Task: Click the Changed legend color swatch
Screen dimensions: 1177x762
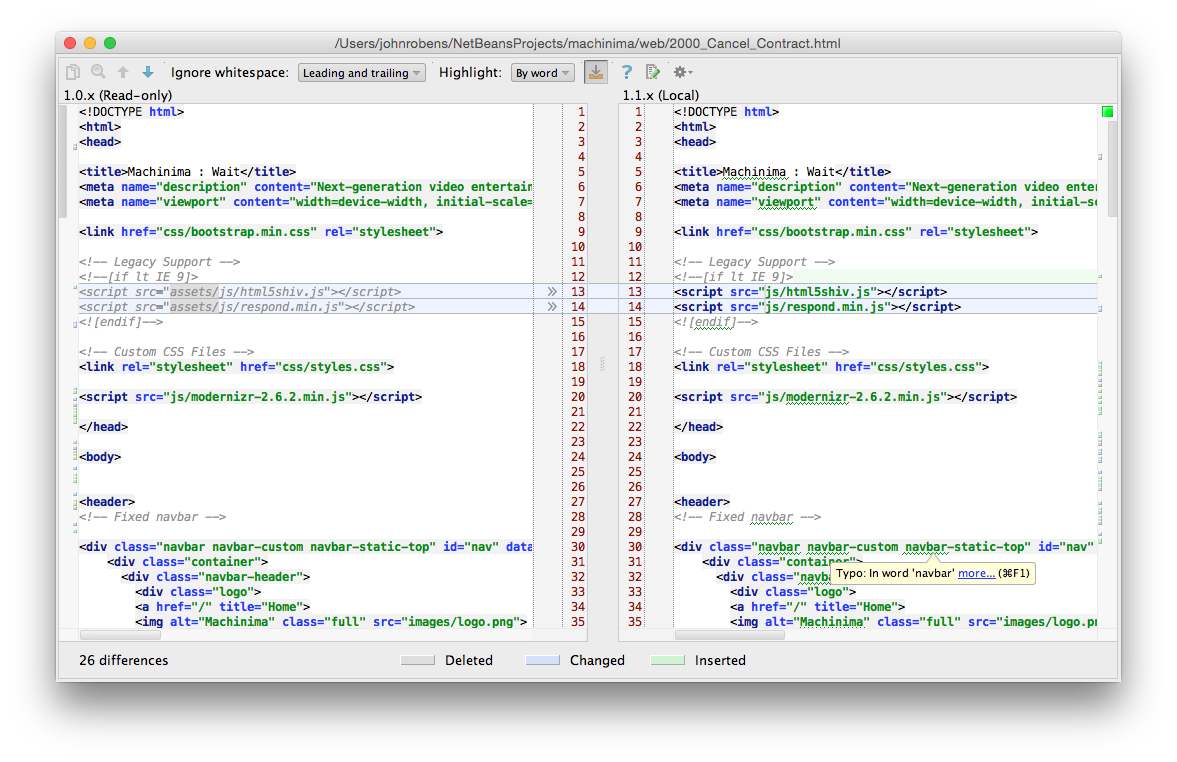Action: pos(543,660)
